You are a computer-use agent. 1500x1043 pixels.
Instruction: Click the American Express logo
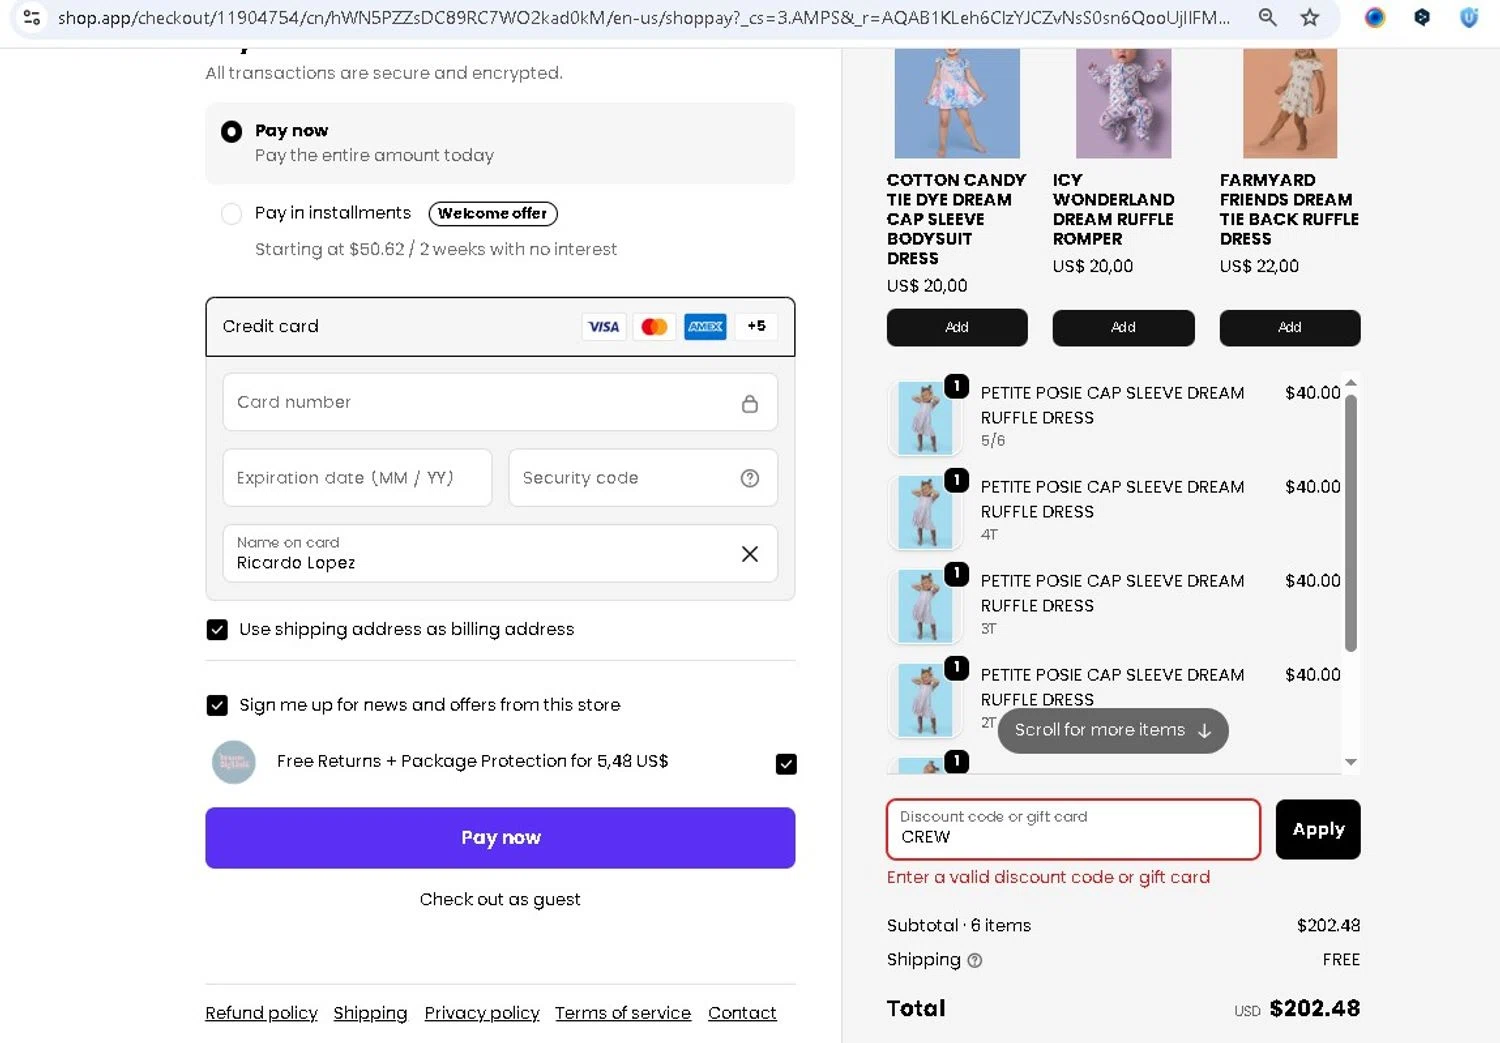pos(705,327)
